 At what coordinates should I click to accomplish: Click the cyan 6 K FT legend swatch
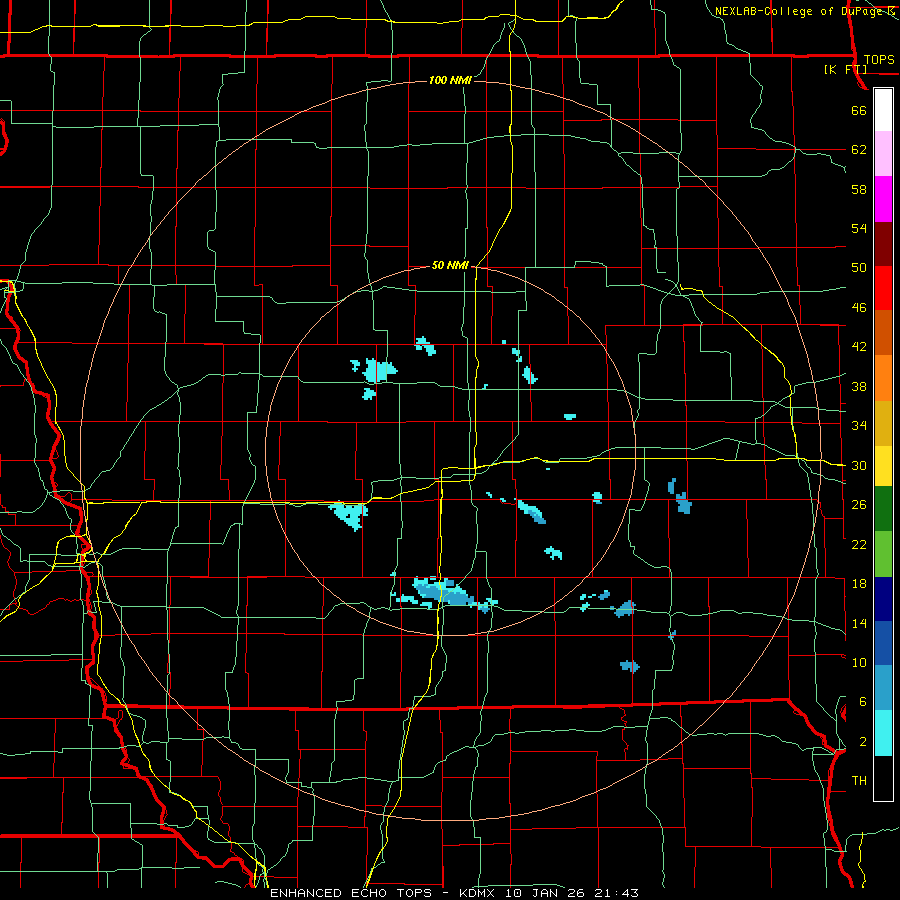click(883, 733)
